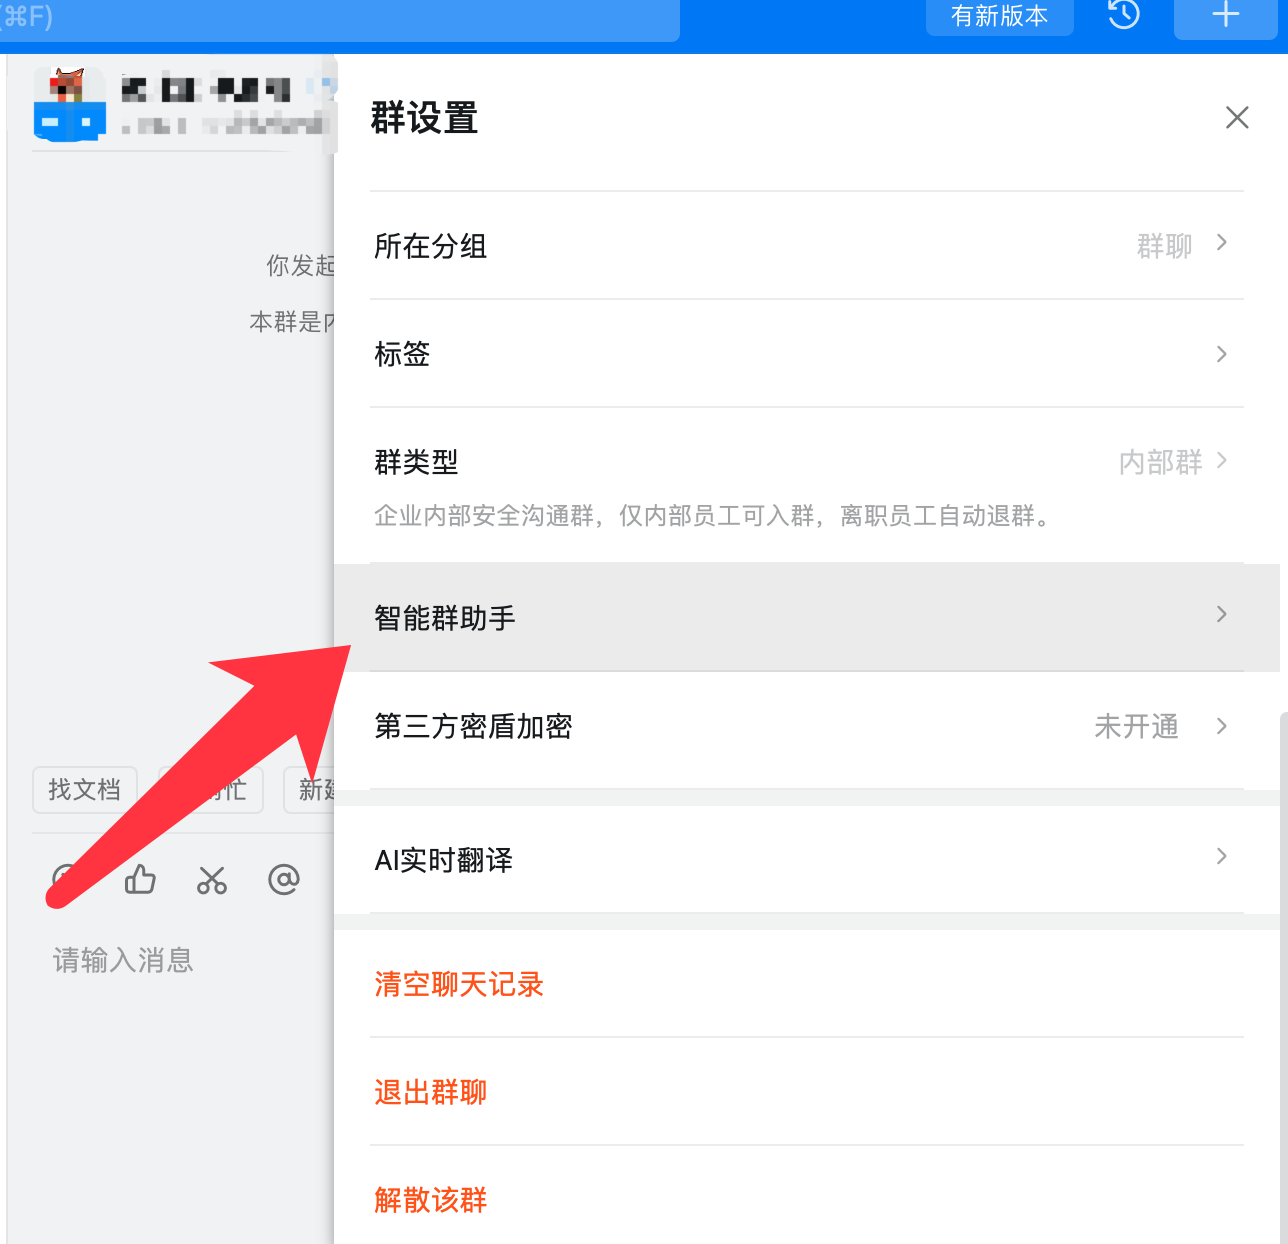Screen dimensions: 1288x1244
Task: Click 解散该群
Action: [x=431, y=1199]
